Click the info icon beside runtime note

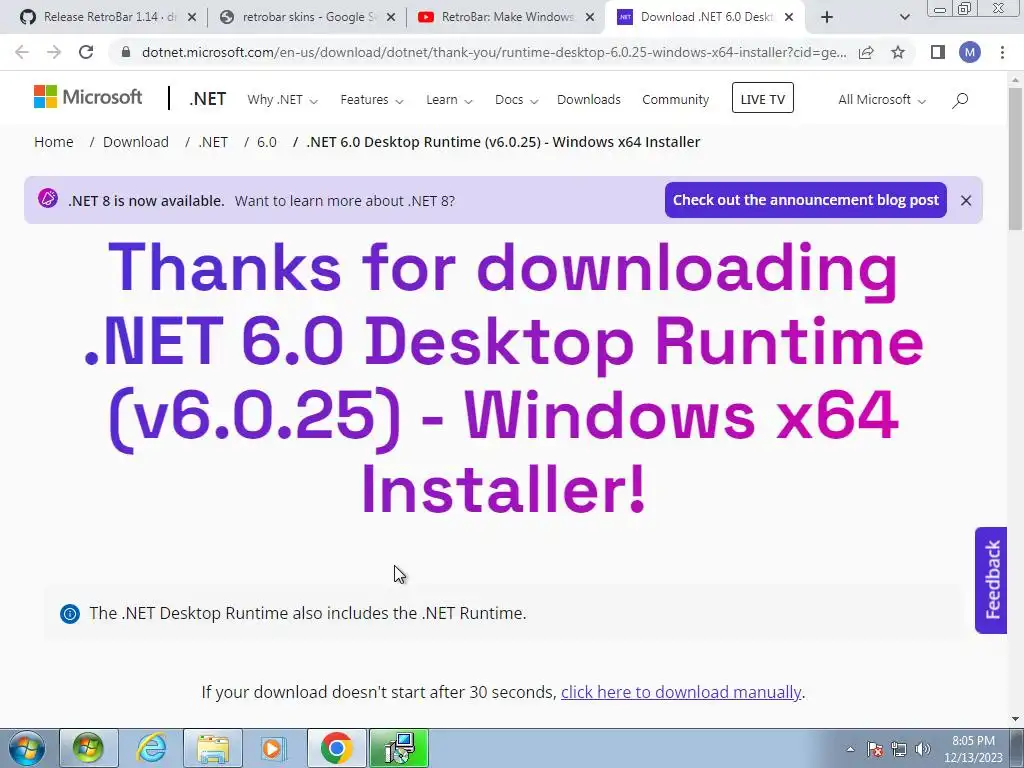70,613
